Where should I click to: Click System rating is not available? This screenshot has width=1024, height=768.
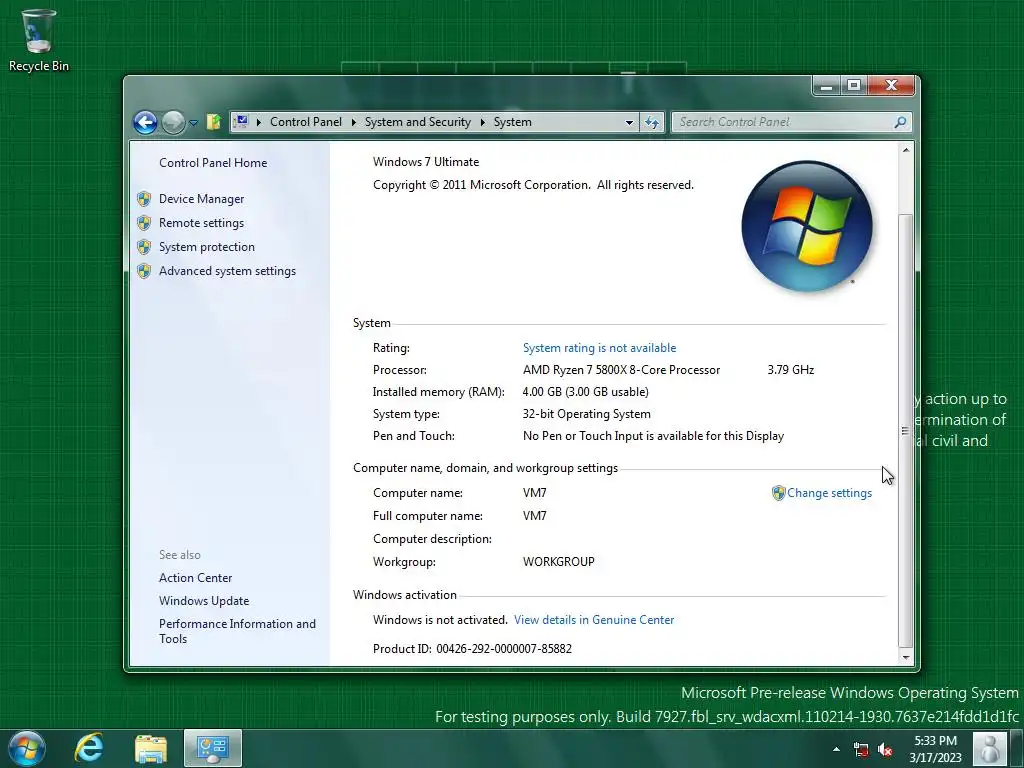tap(600, 348)
